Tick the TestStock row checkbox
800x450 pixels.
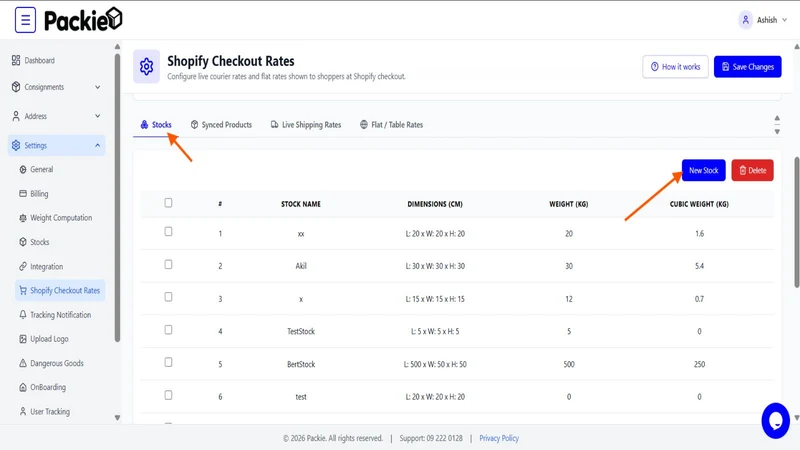(x=168, y=330)
